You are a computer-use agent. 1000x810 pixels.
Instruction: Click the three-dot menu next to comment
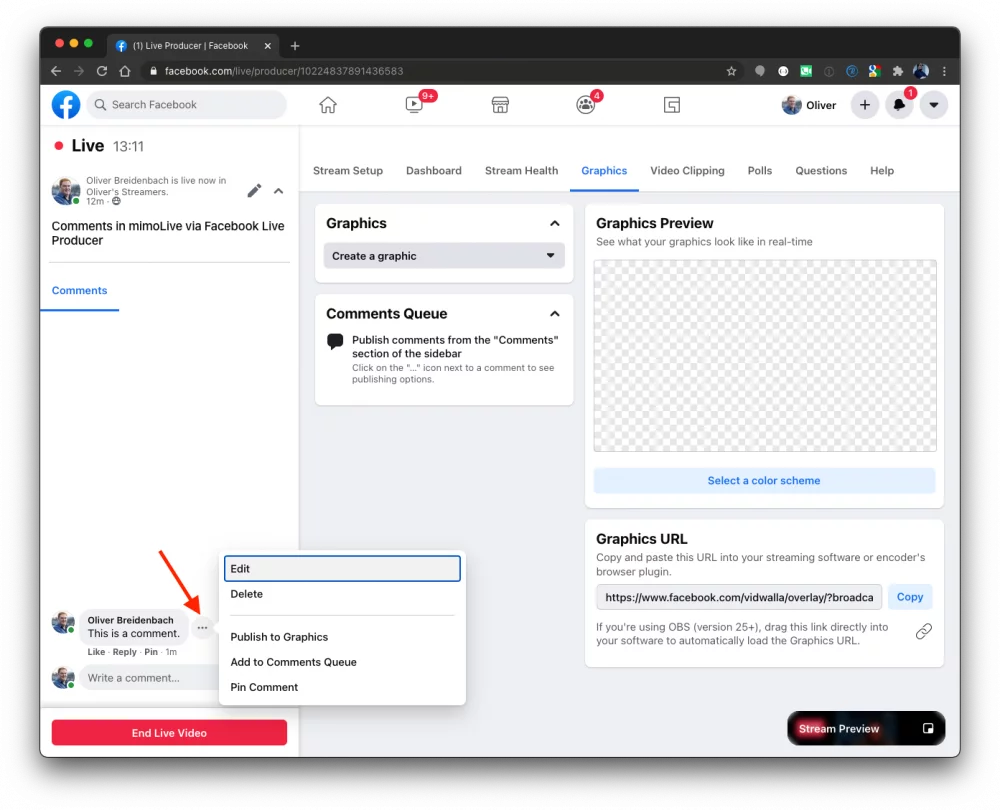[202, 628]
